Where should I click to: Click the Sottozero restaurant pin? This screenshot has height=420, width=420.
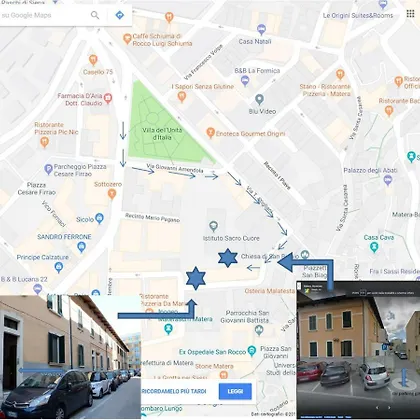tap(112, 194)
